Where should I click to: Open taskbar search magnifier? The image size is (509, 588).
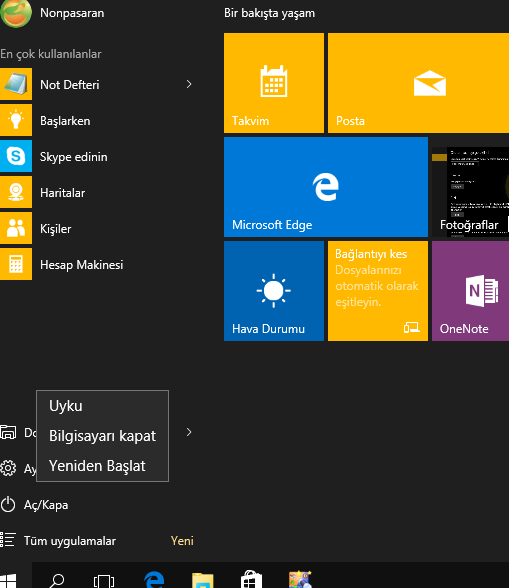[57, 580]
